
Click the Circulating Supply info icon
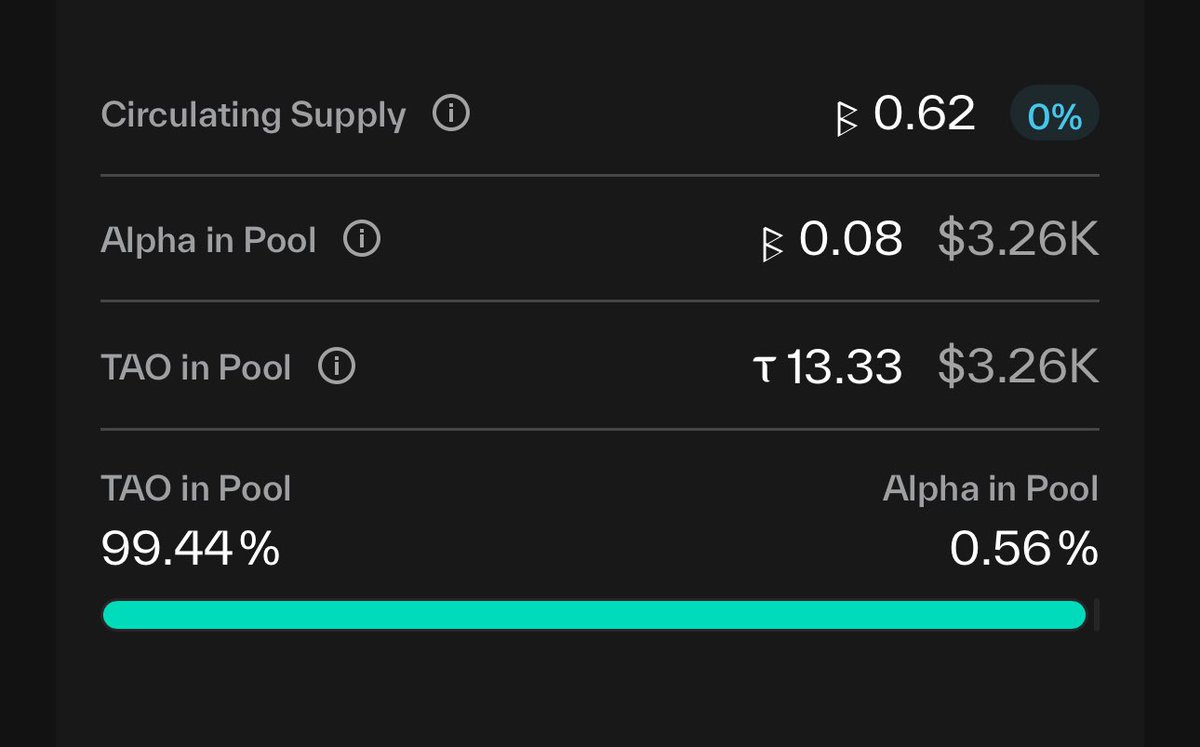coord(451,114)
